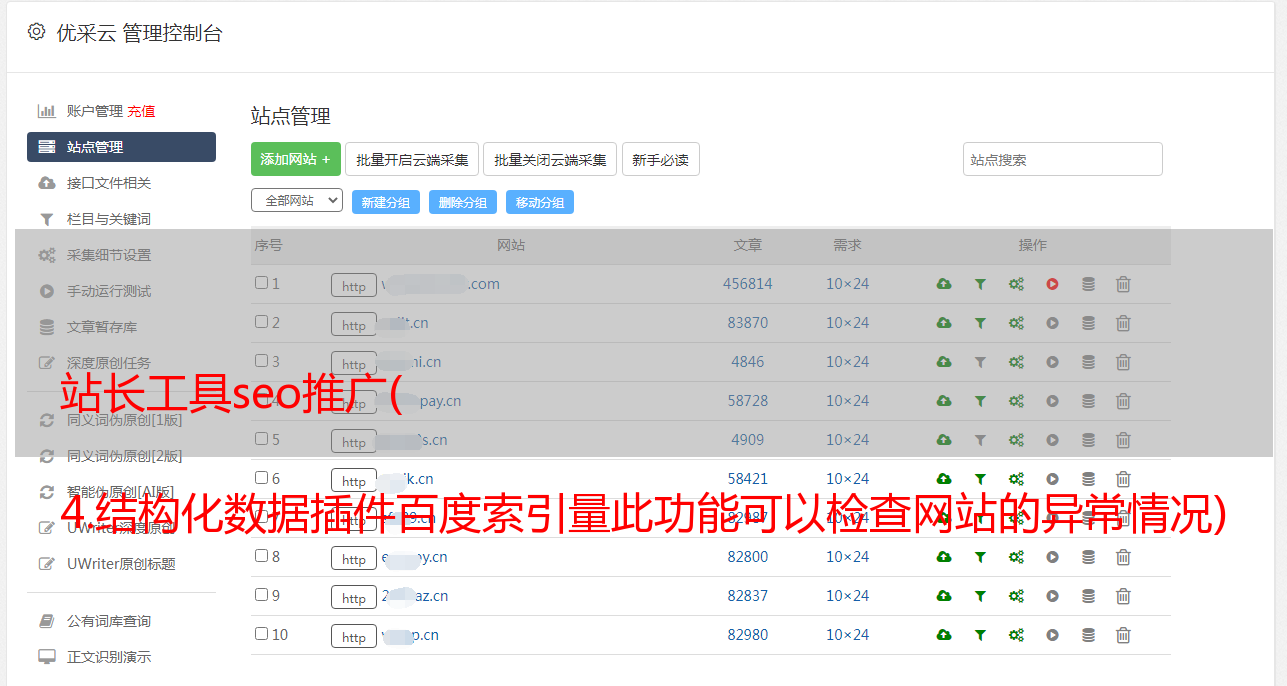The width and height of the screenshot is (1287, 686).
Task: Click play icon in row 9
Action: click(x=1052, y=596)
